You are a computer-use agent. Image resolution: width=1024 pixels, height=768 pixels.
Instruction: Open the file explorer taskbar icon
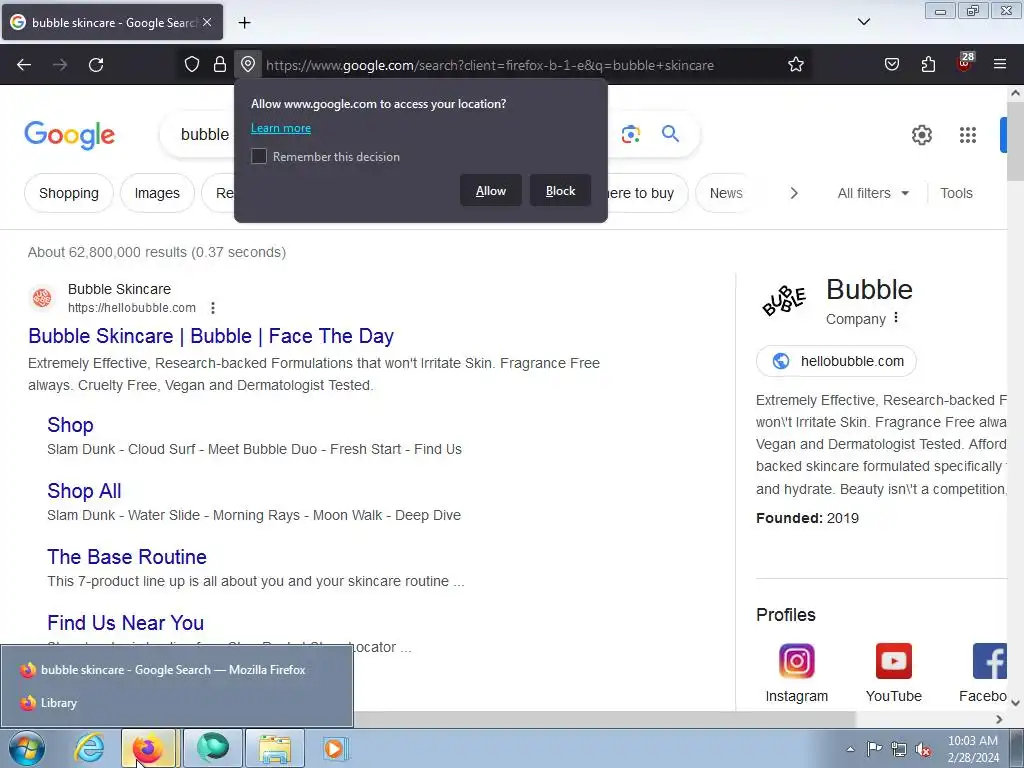274,748
